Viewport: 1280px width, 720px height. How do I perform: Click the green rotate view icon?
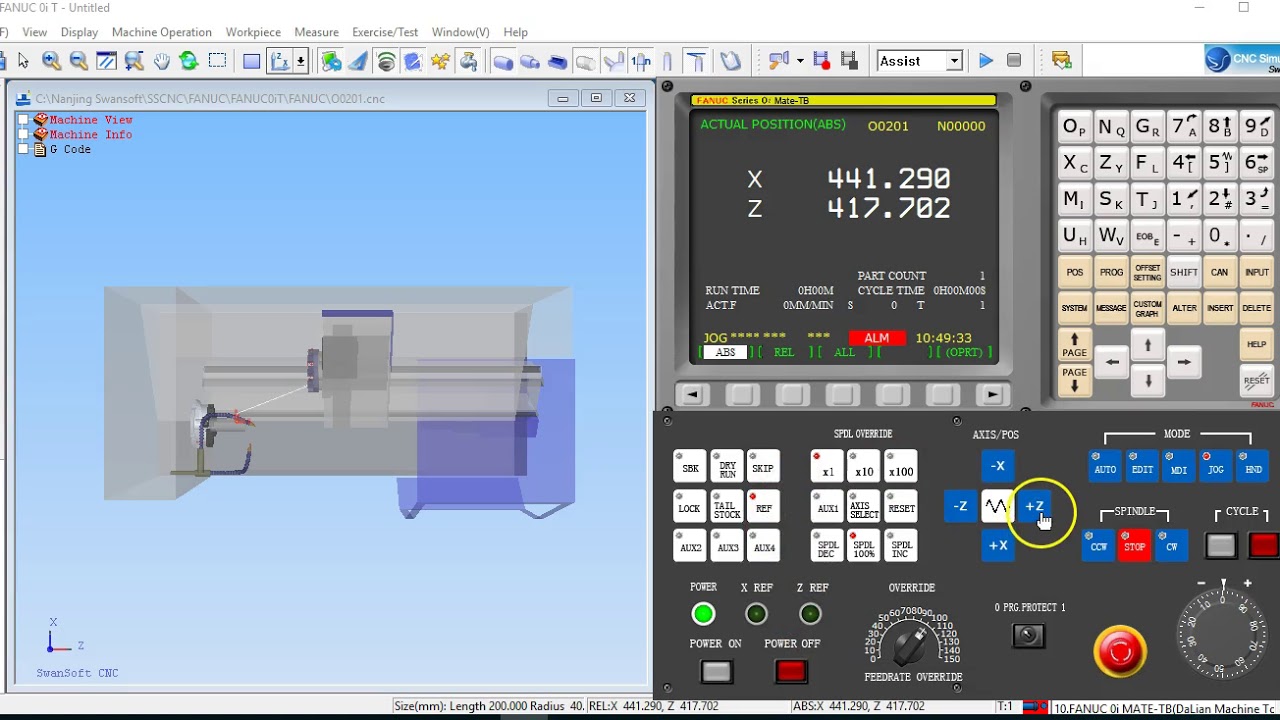pos(189,61)
